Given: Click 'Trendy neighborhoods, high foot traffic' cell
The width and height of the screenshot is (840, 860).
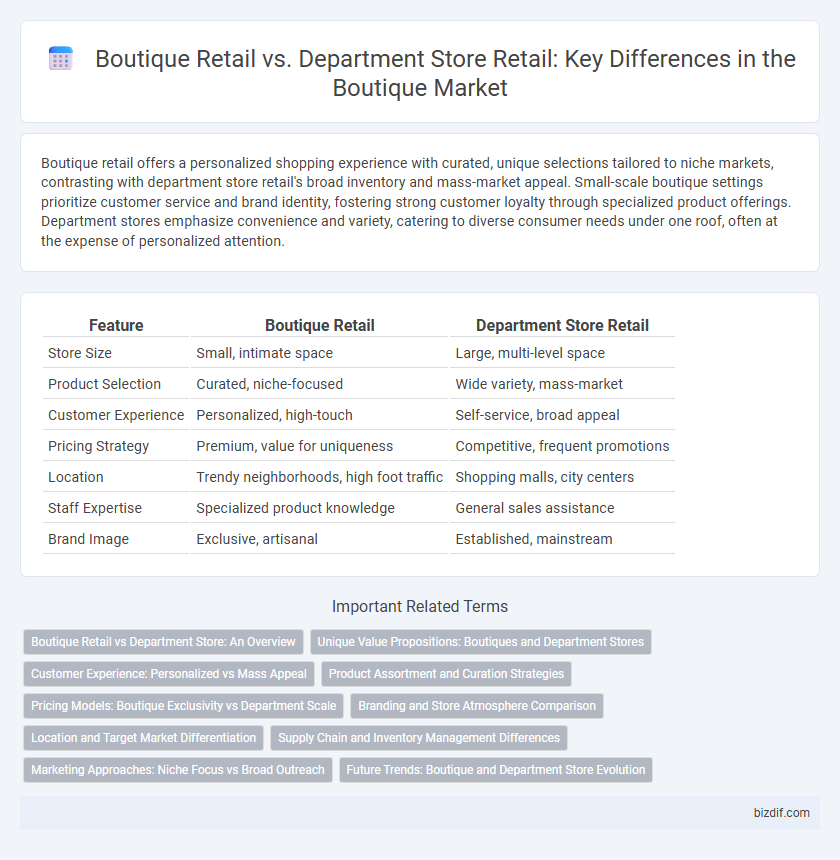Looking at the screenshot, I should (x=319, y=477).
